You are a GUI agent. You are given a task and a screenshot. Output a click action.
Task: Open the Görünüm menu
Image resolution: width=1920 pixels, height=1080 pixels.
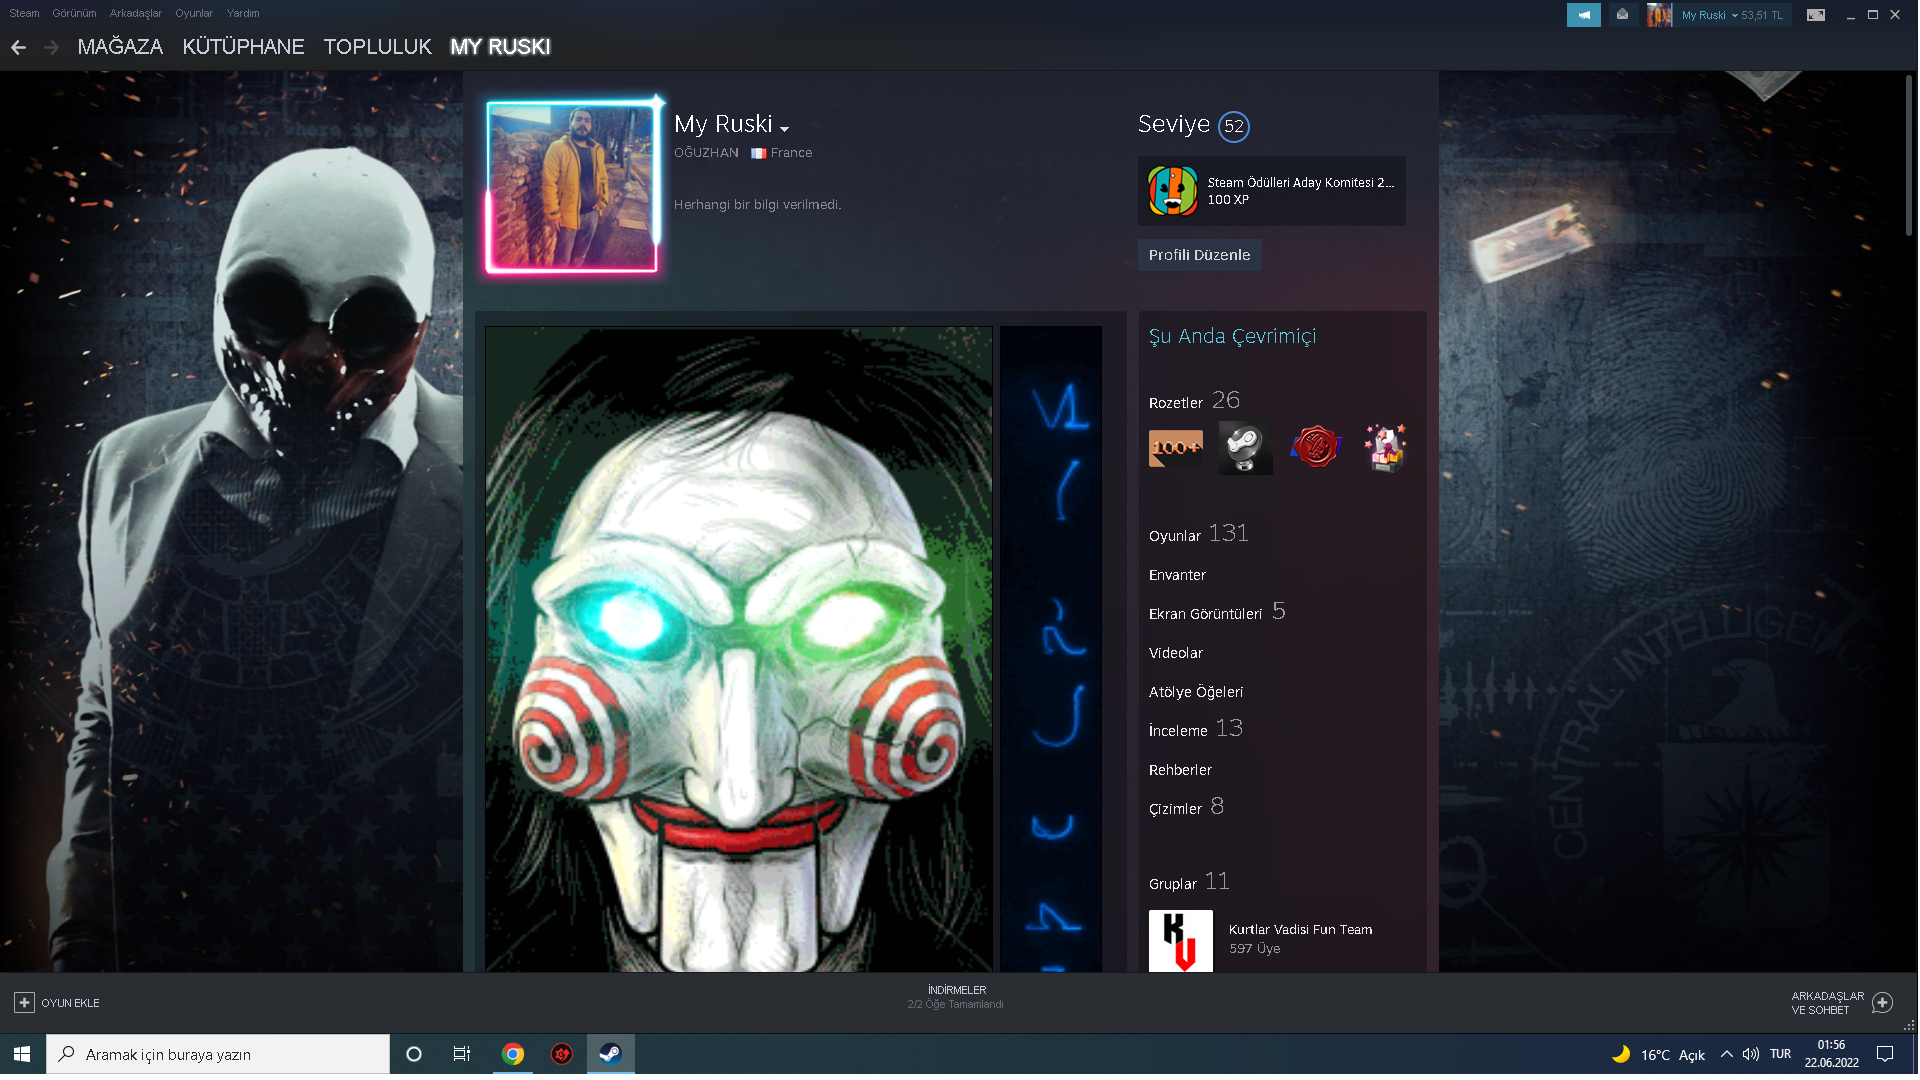(74, 13)
